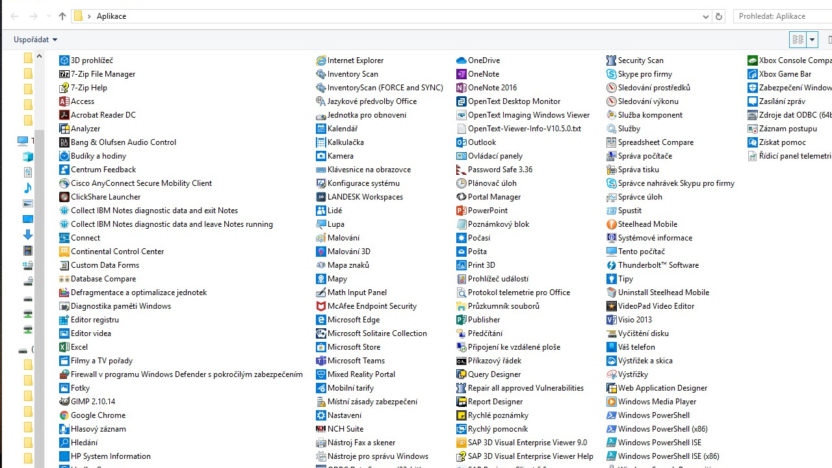Click the Thunderbolt Software icon
Screen dimensions: 832x468
611,265
